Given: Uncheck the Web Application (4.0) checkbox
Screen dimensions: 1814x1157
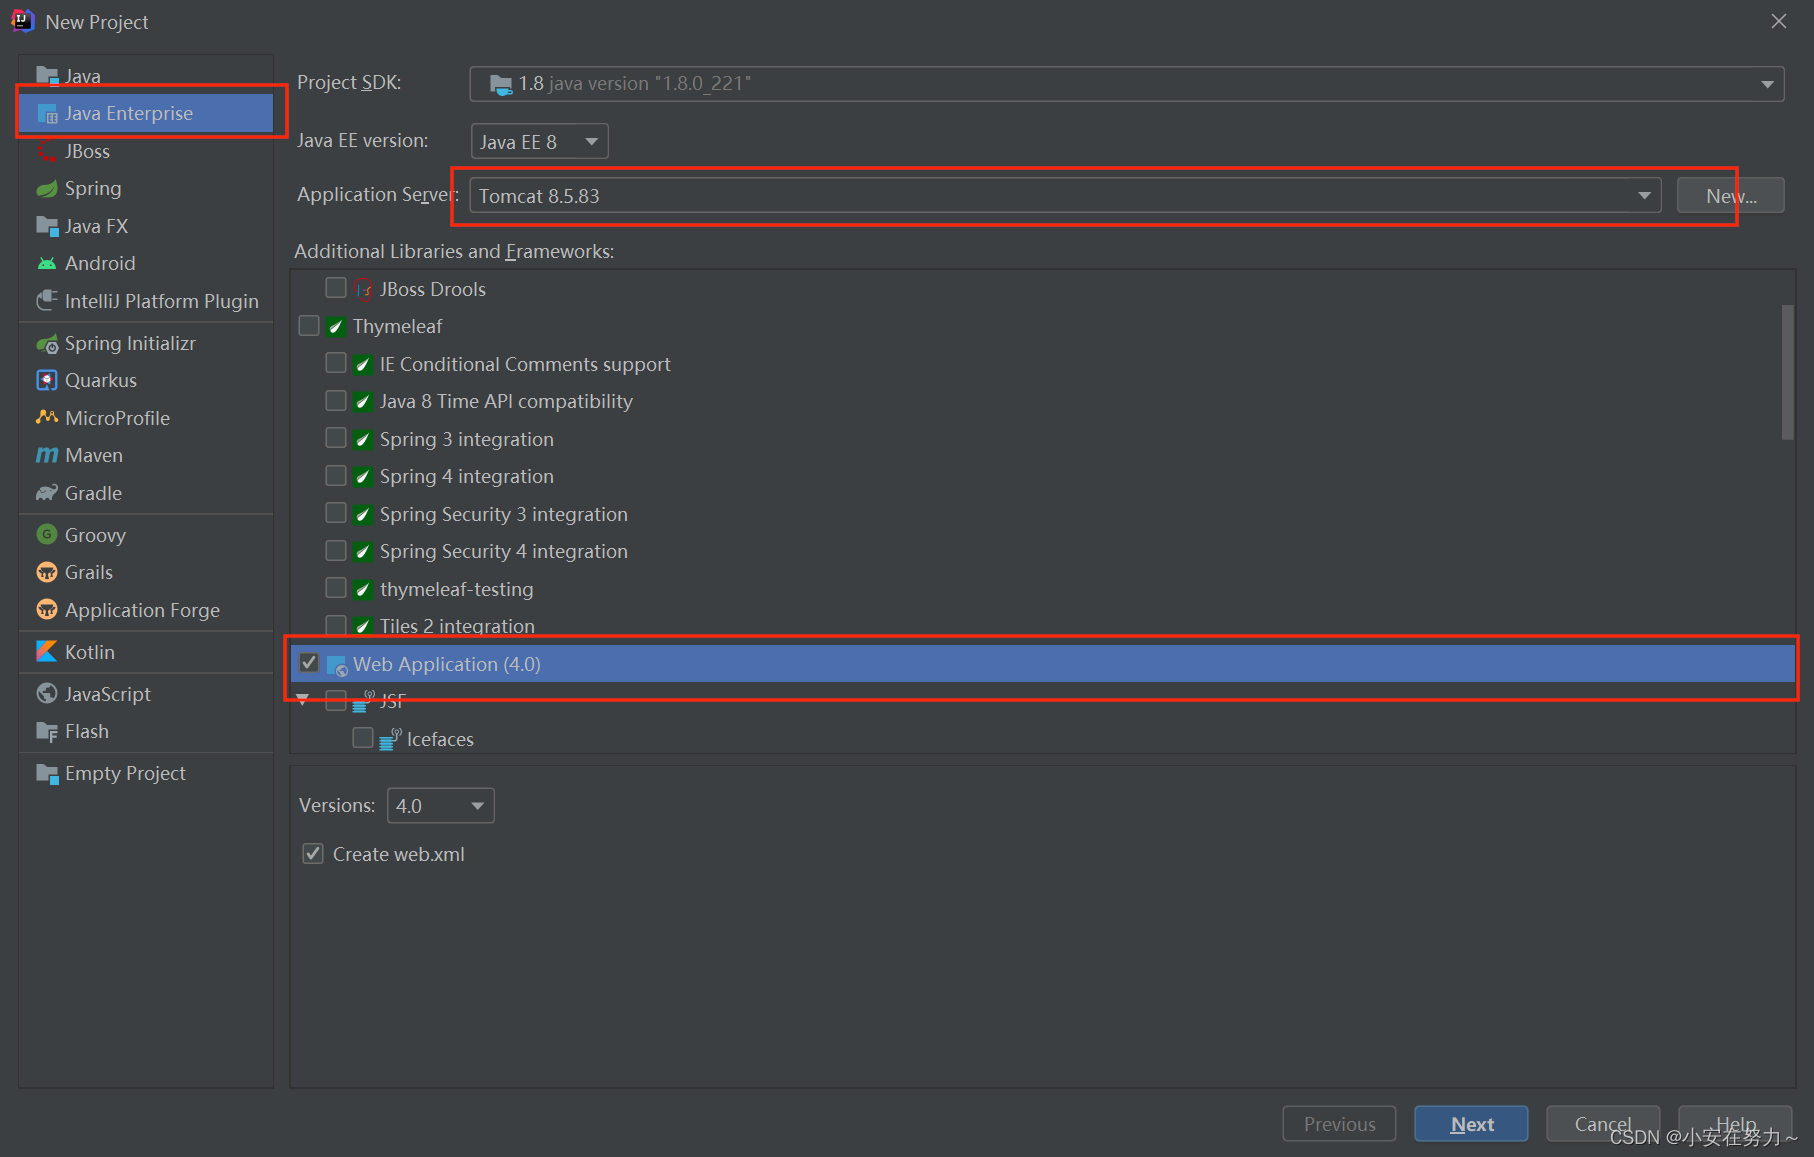Looking at the screenshot, I should click(x=309, y=663).
